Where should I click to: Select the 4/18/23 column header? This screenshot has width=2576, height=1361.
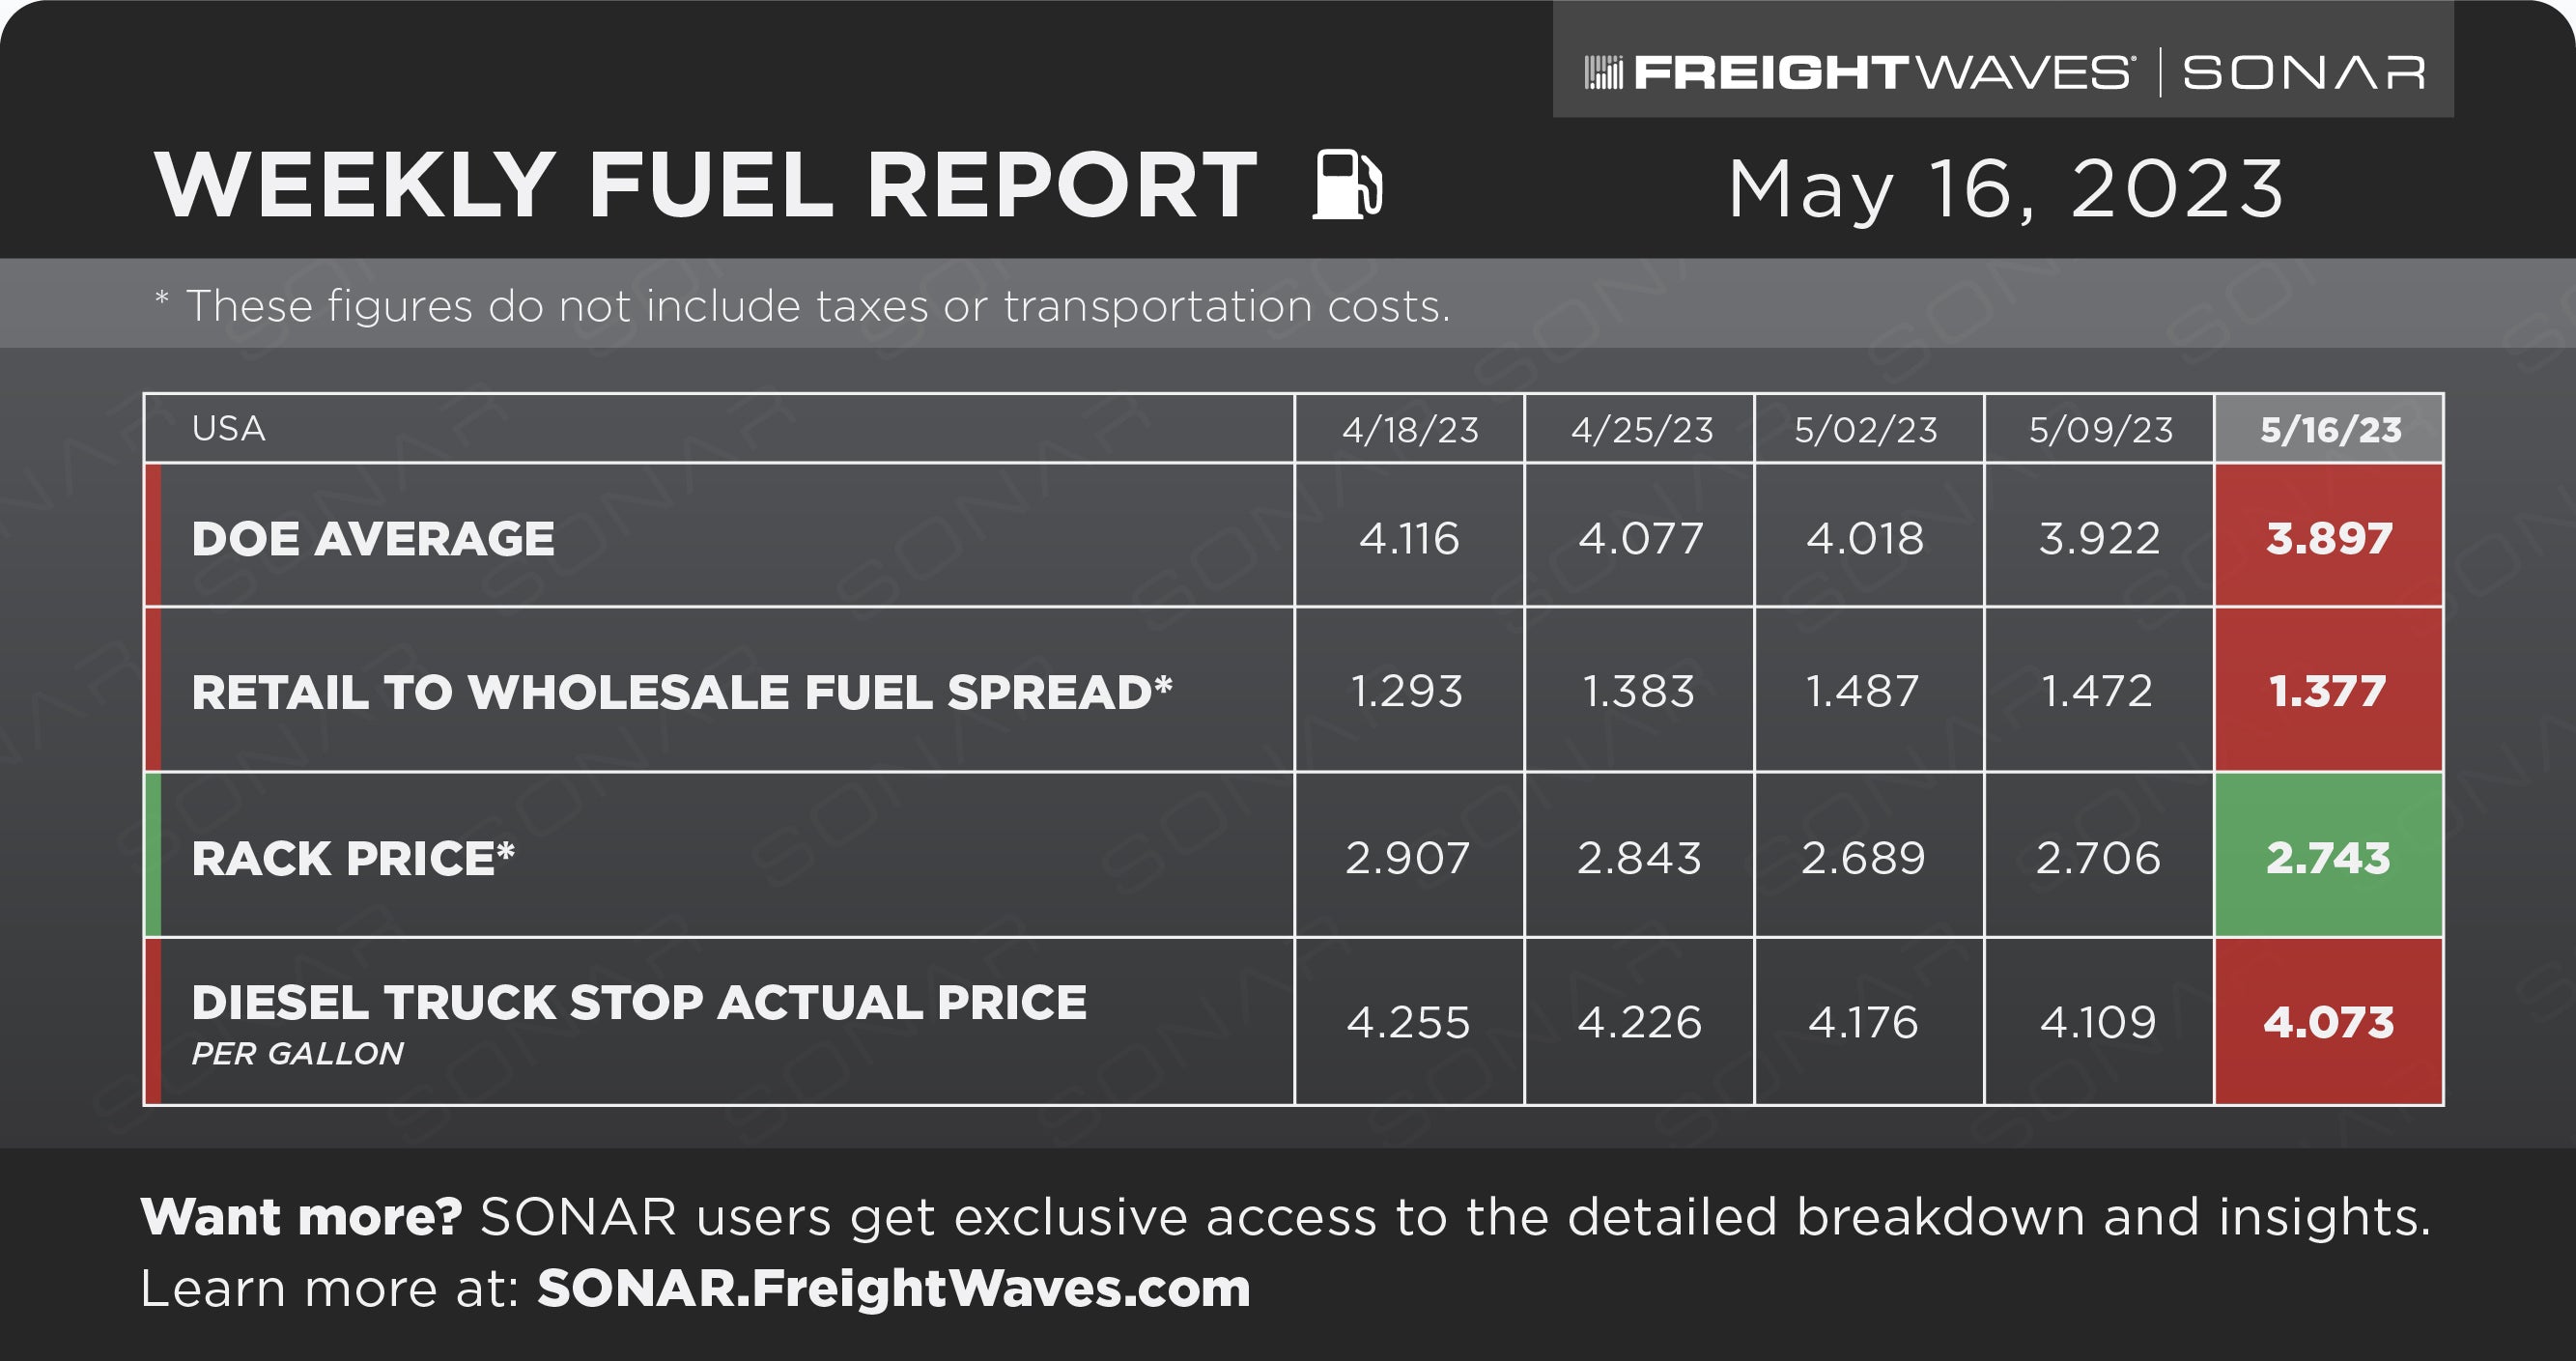1409,429
